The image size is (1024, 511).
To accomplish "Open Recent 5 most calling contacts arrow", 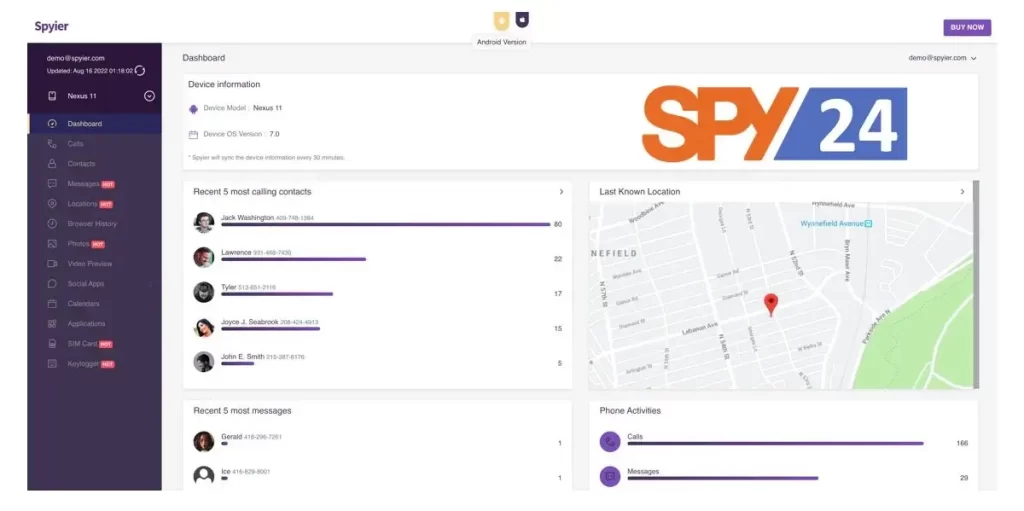I will tap(561, 192).
